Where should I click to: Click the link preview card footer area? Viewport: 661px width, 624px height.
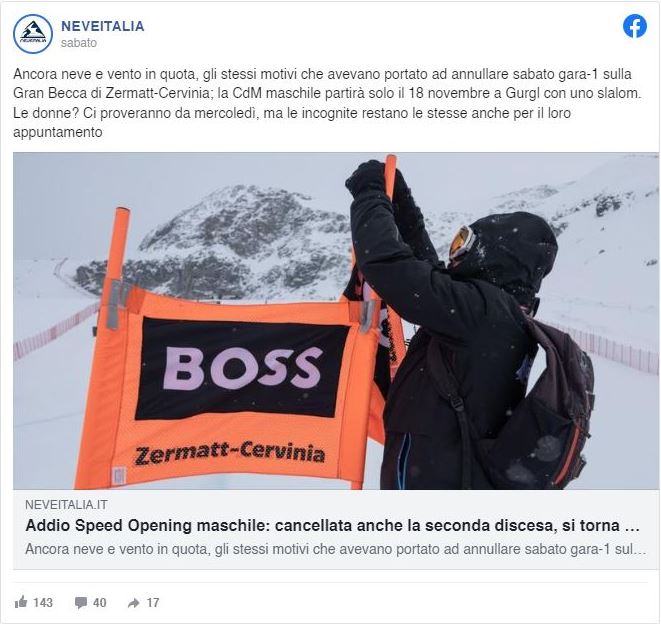(336, 529)
